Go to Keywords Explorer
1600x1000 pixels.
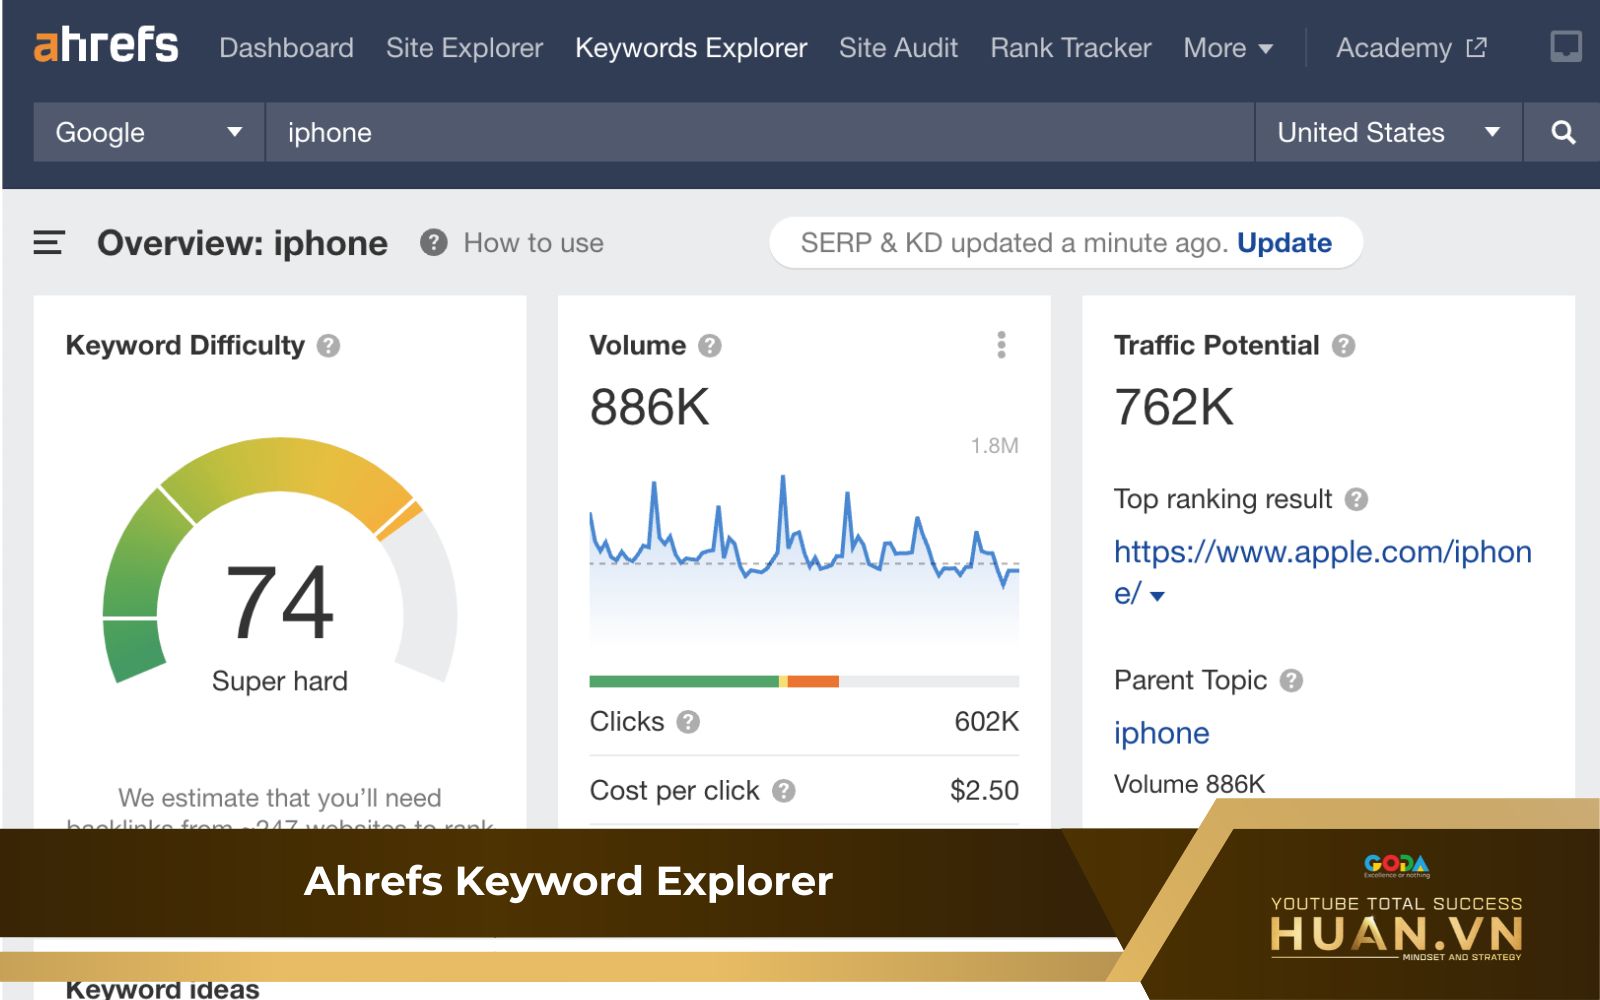tap(691, 48)
